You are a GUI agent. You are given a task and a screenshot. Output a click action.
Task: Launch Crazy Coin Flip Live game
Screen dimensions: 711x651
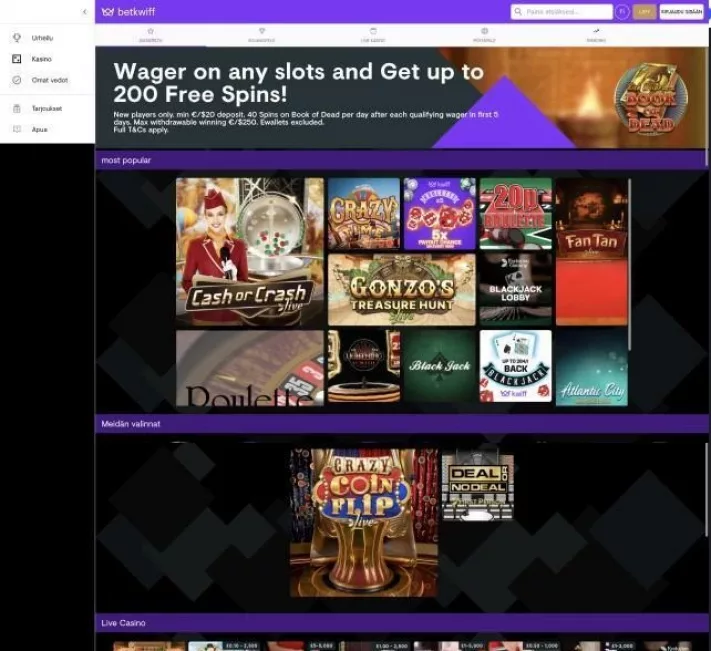(x=364, y=523)
